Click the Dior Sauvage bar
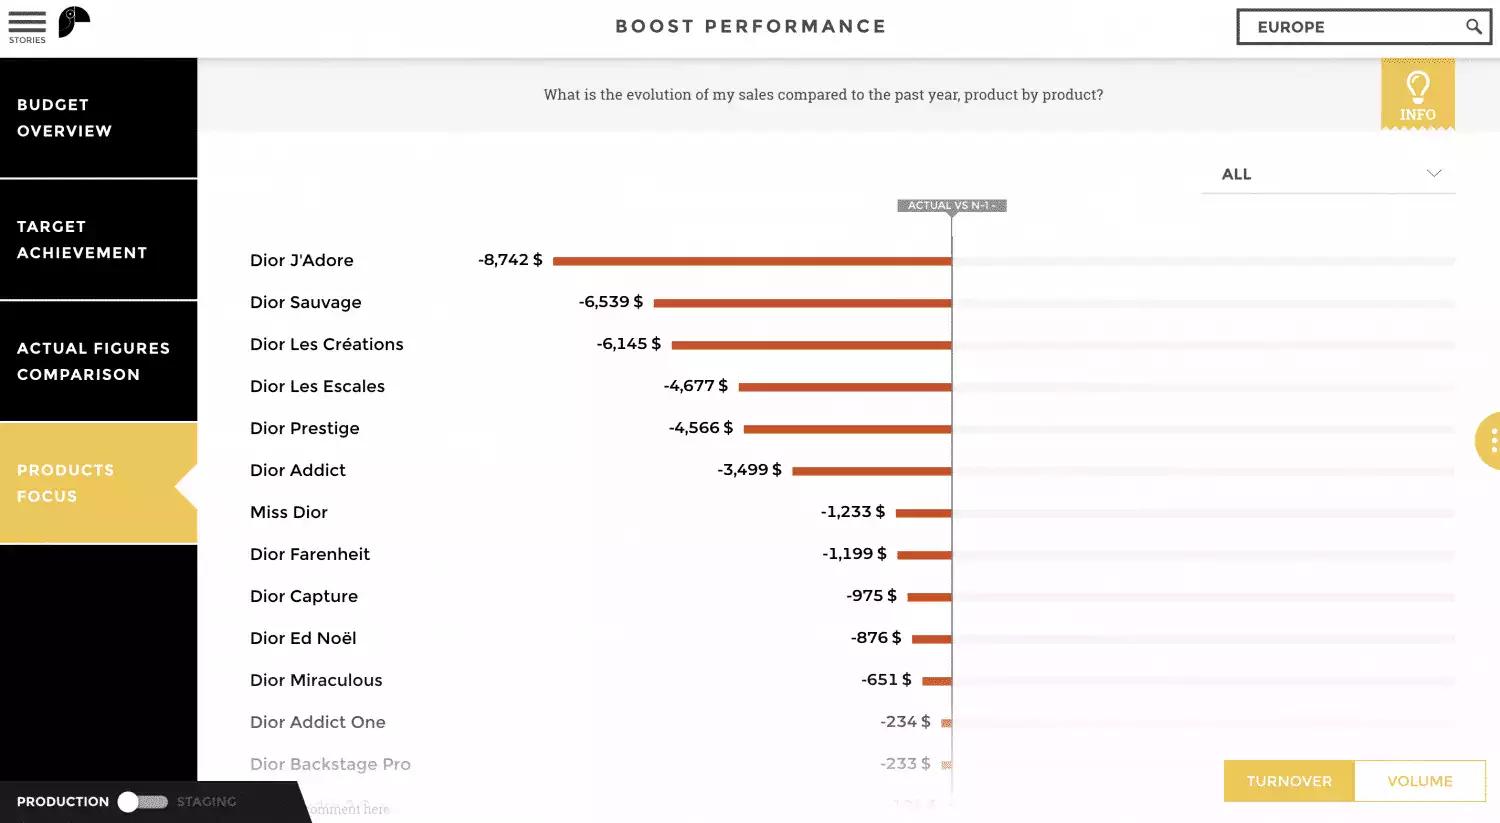This screenshot has width=1500, height=823. pos(803,303)
